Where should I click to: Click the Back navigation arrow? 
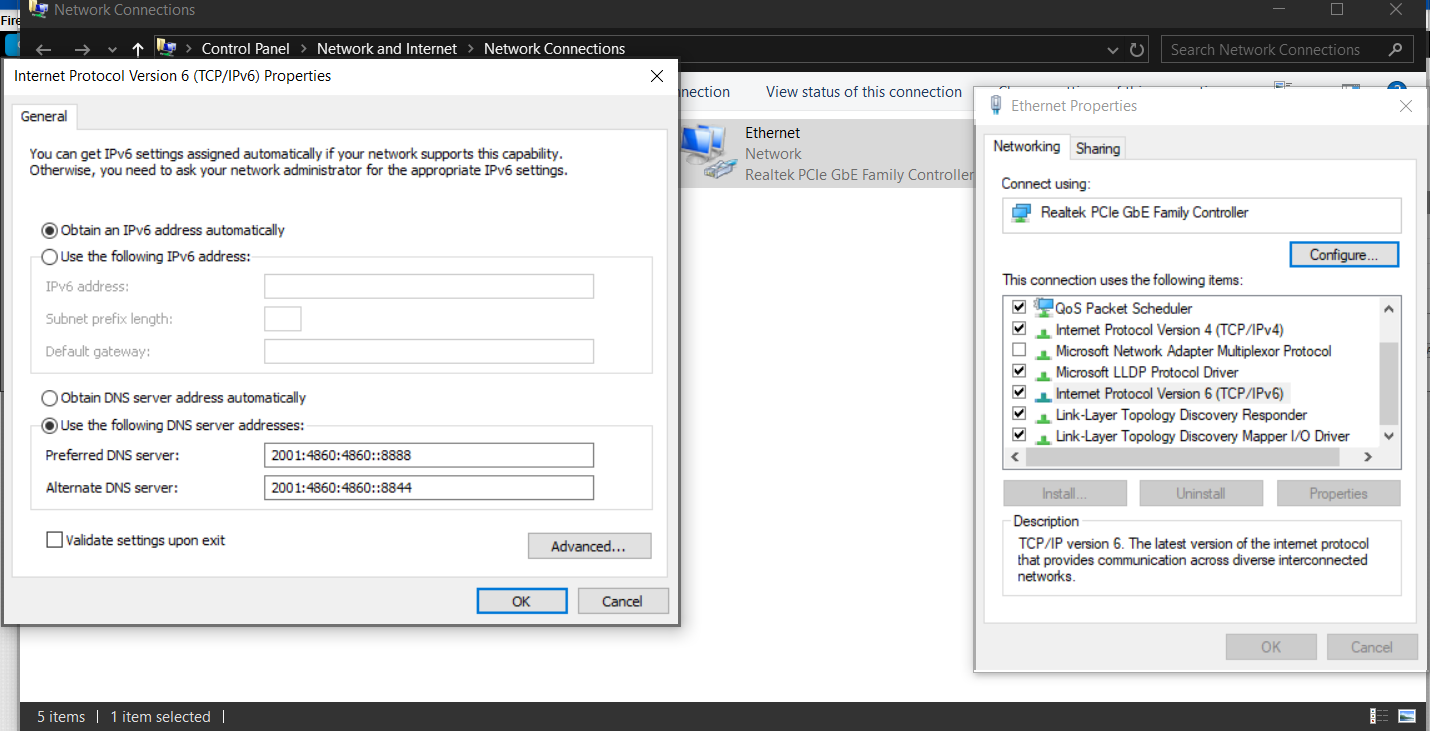pyautogui.click(x=43, y=49)
